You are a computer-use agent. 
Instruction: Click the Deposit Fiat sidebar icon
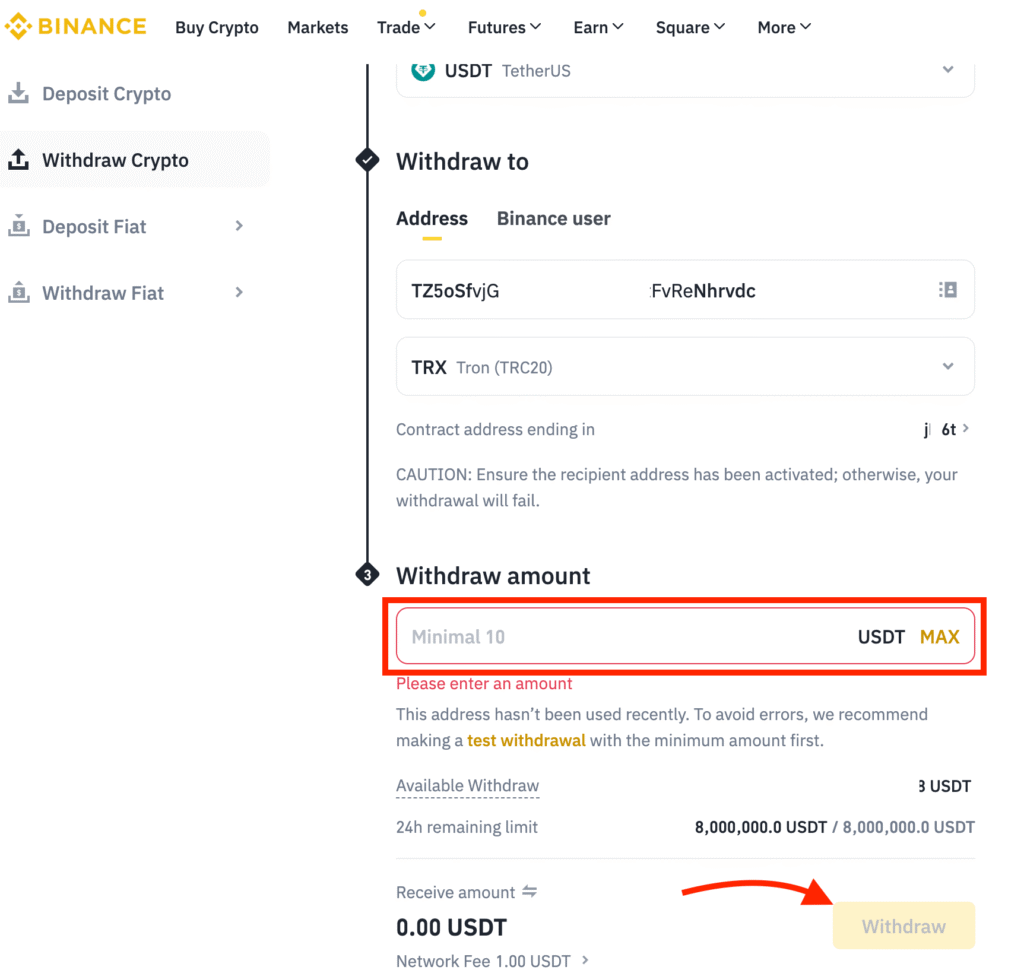click(18, 227)
